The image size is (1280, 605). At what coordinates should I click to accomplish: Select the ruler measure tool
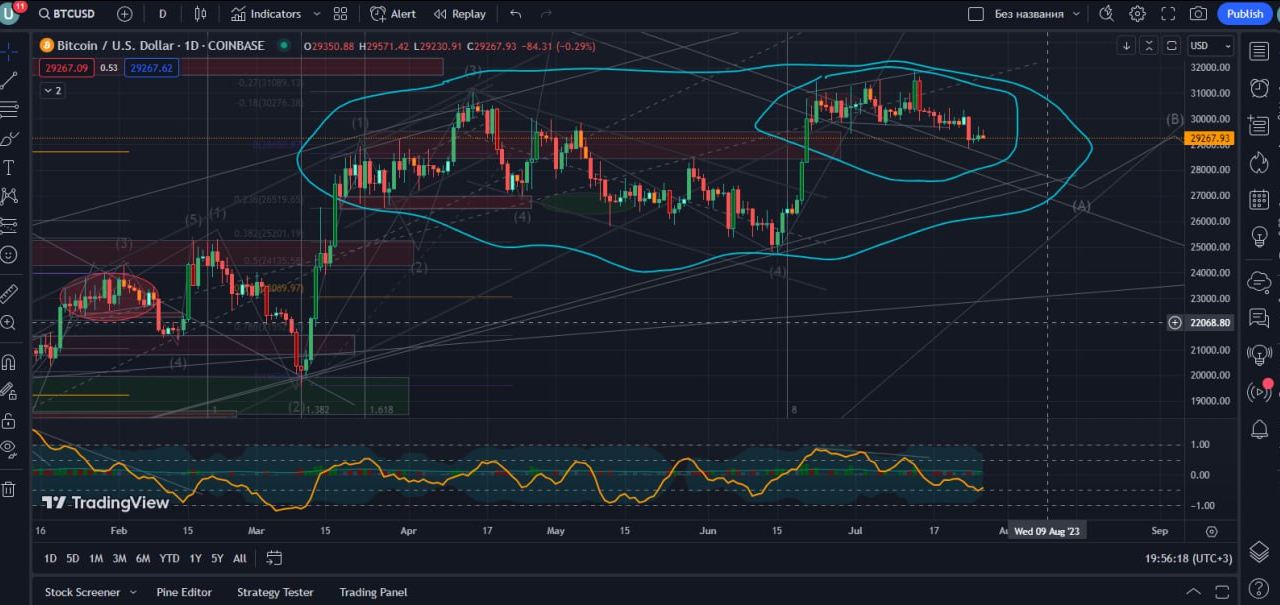tap(9, 294)
